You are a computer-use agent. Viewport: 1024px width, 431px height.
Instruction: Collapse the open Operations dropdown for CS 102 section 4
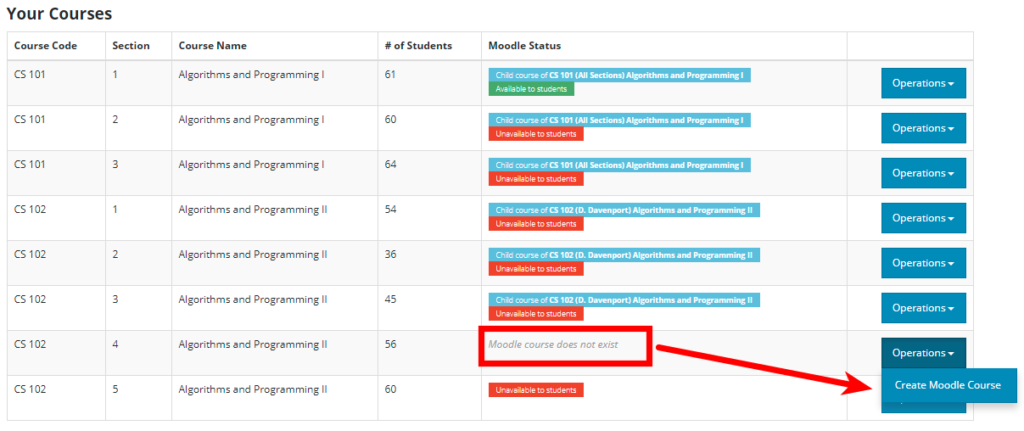point(922,353)
